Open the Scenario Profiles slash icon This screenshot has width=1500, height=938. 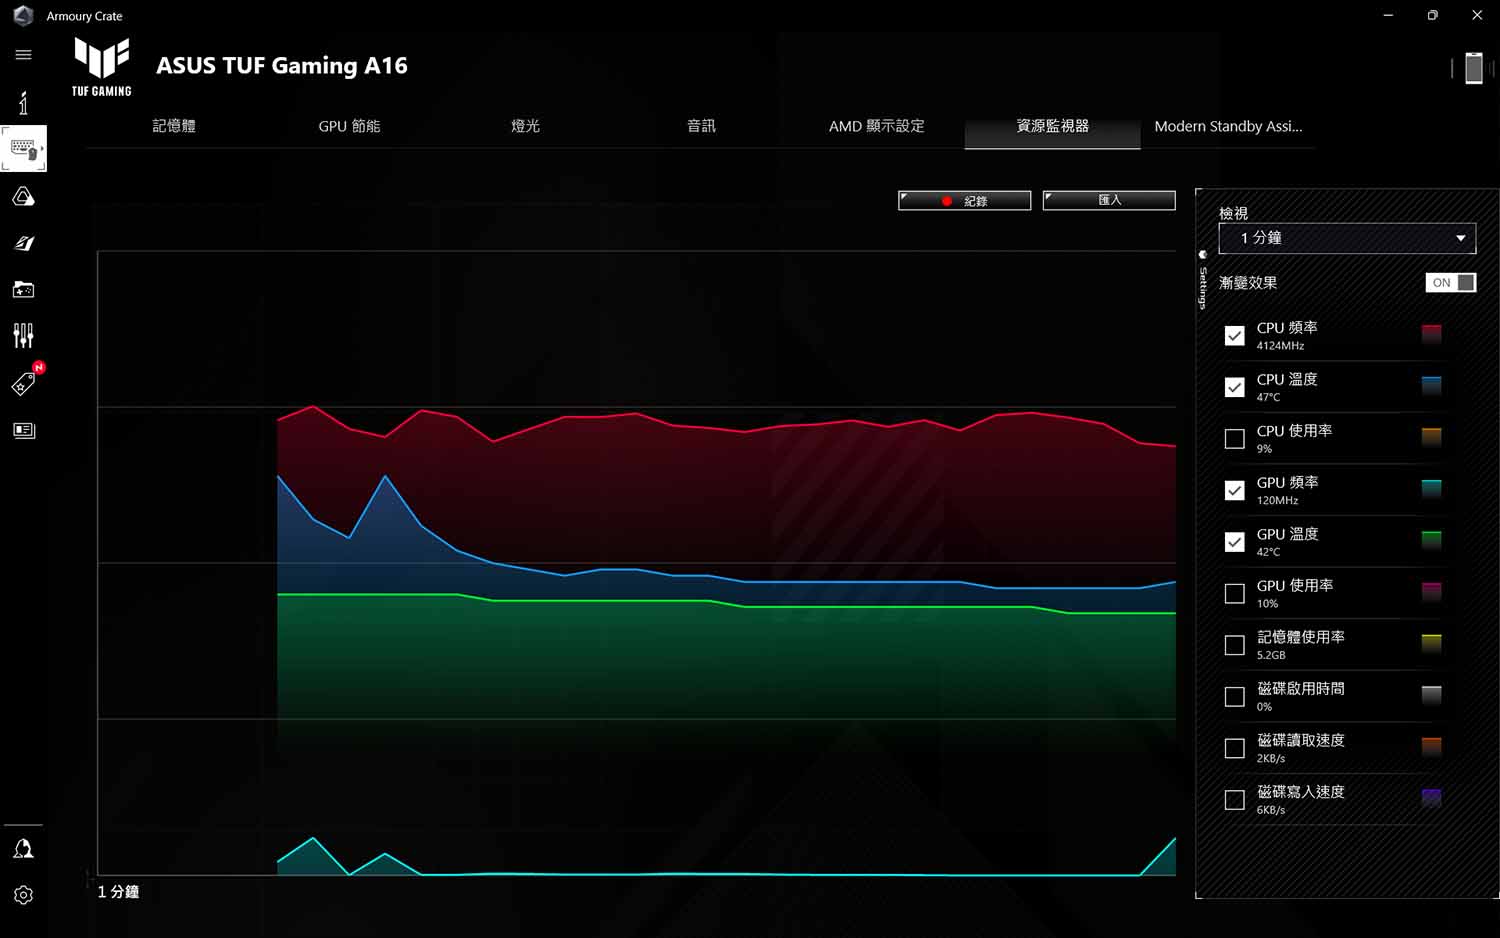point(23,243)
